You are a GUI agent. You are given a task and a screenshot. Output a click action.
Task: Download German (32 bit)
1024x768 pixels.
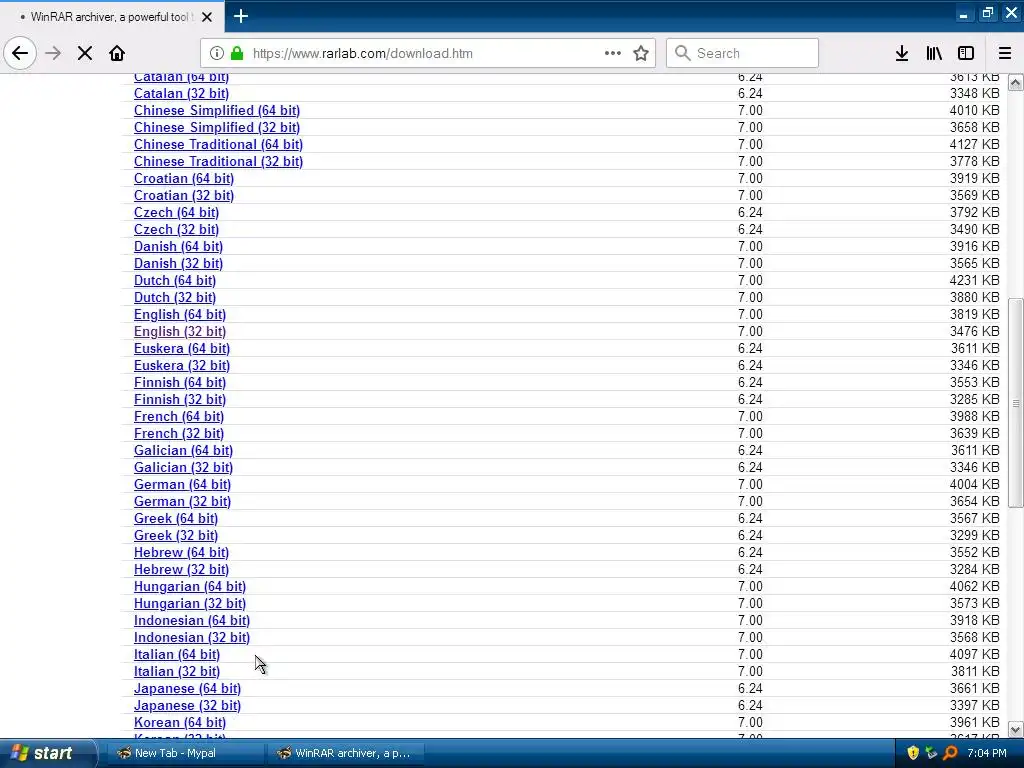tap(182, 501)
